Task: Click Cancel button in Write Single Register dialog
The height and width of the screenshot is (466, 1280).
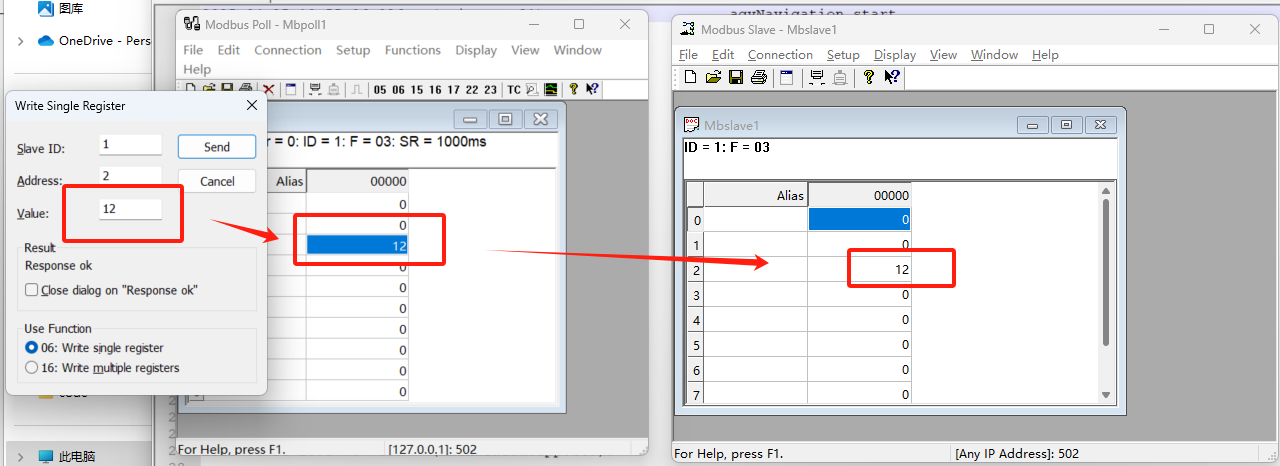Action: (x=217, y=181)
